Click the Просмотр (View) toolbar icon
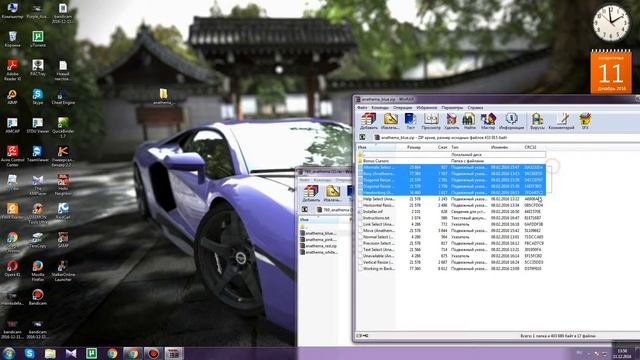 click(431, 121)
